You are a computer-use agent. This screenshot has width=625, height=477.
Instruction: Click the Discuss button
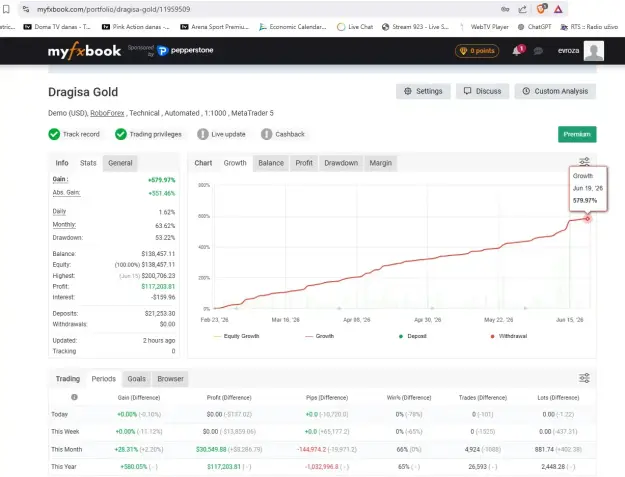pos(482,91)
